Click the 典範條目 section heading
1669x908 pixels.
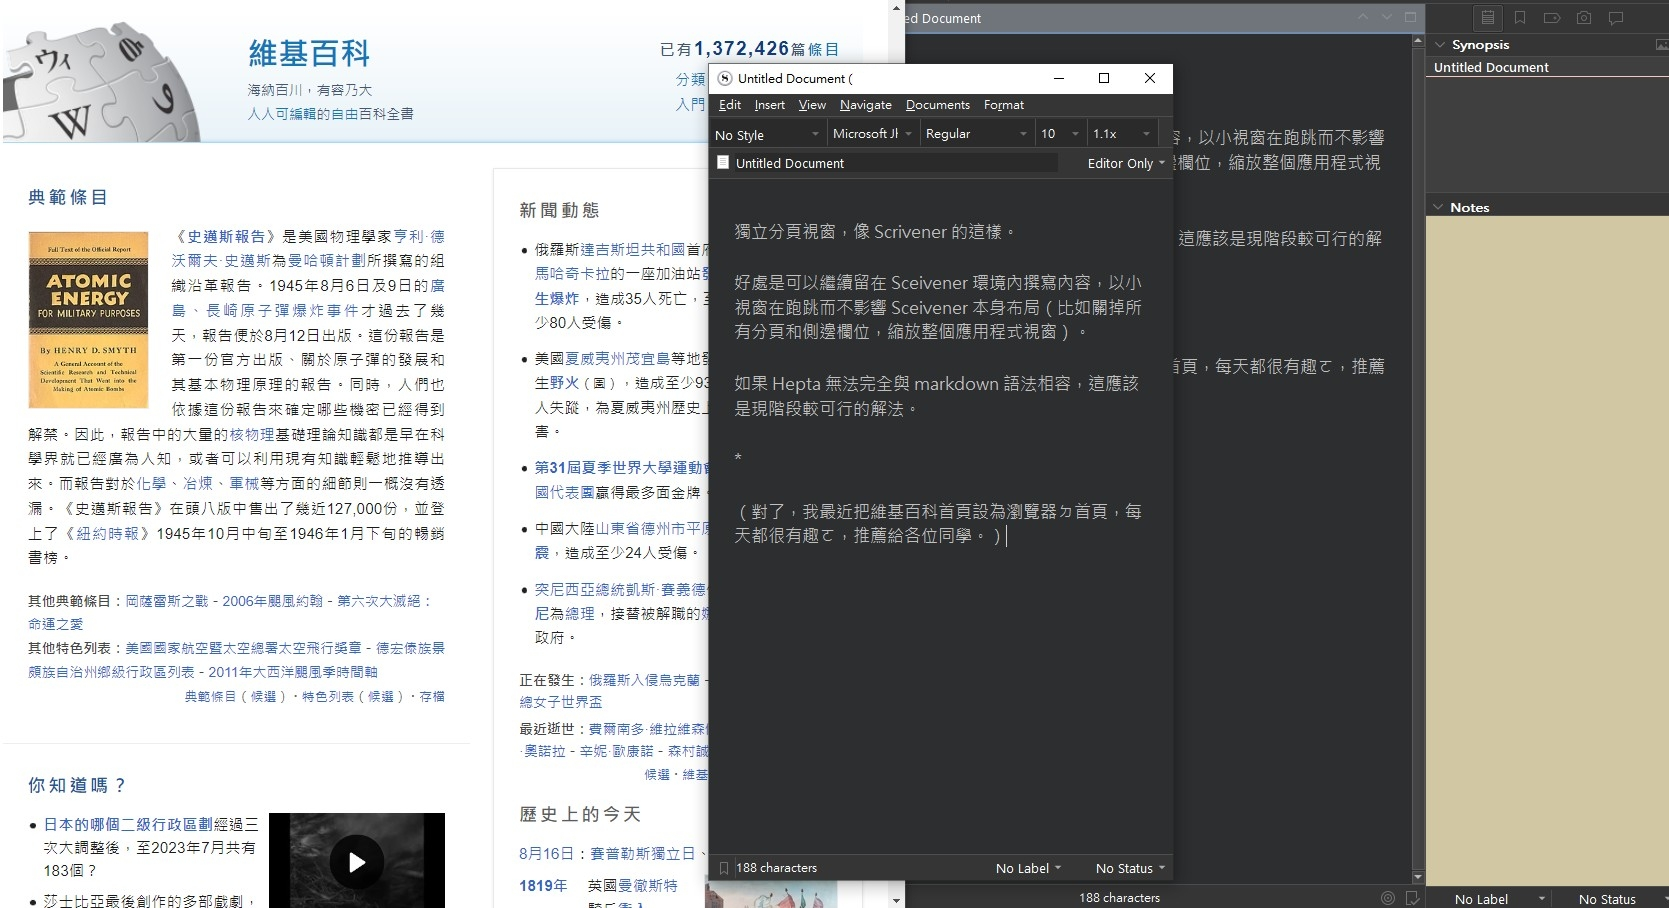(68, 197)
